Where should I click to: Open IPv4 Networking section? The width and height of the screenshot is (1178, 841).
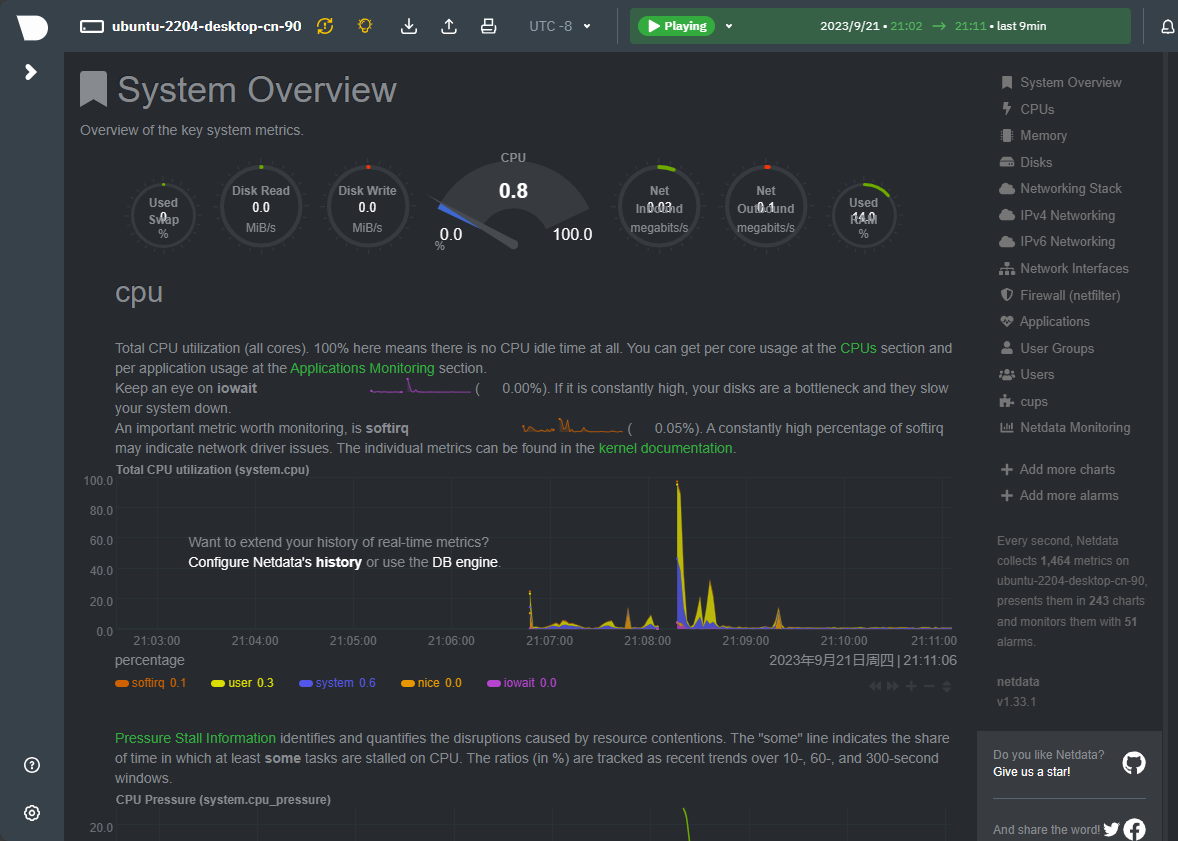point(1057,216)
